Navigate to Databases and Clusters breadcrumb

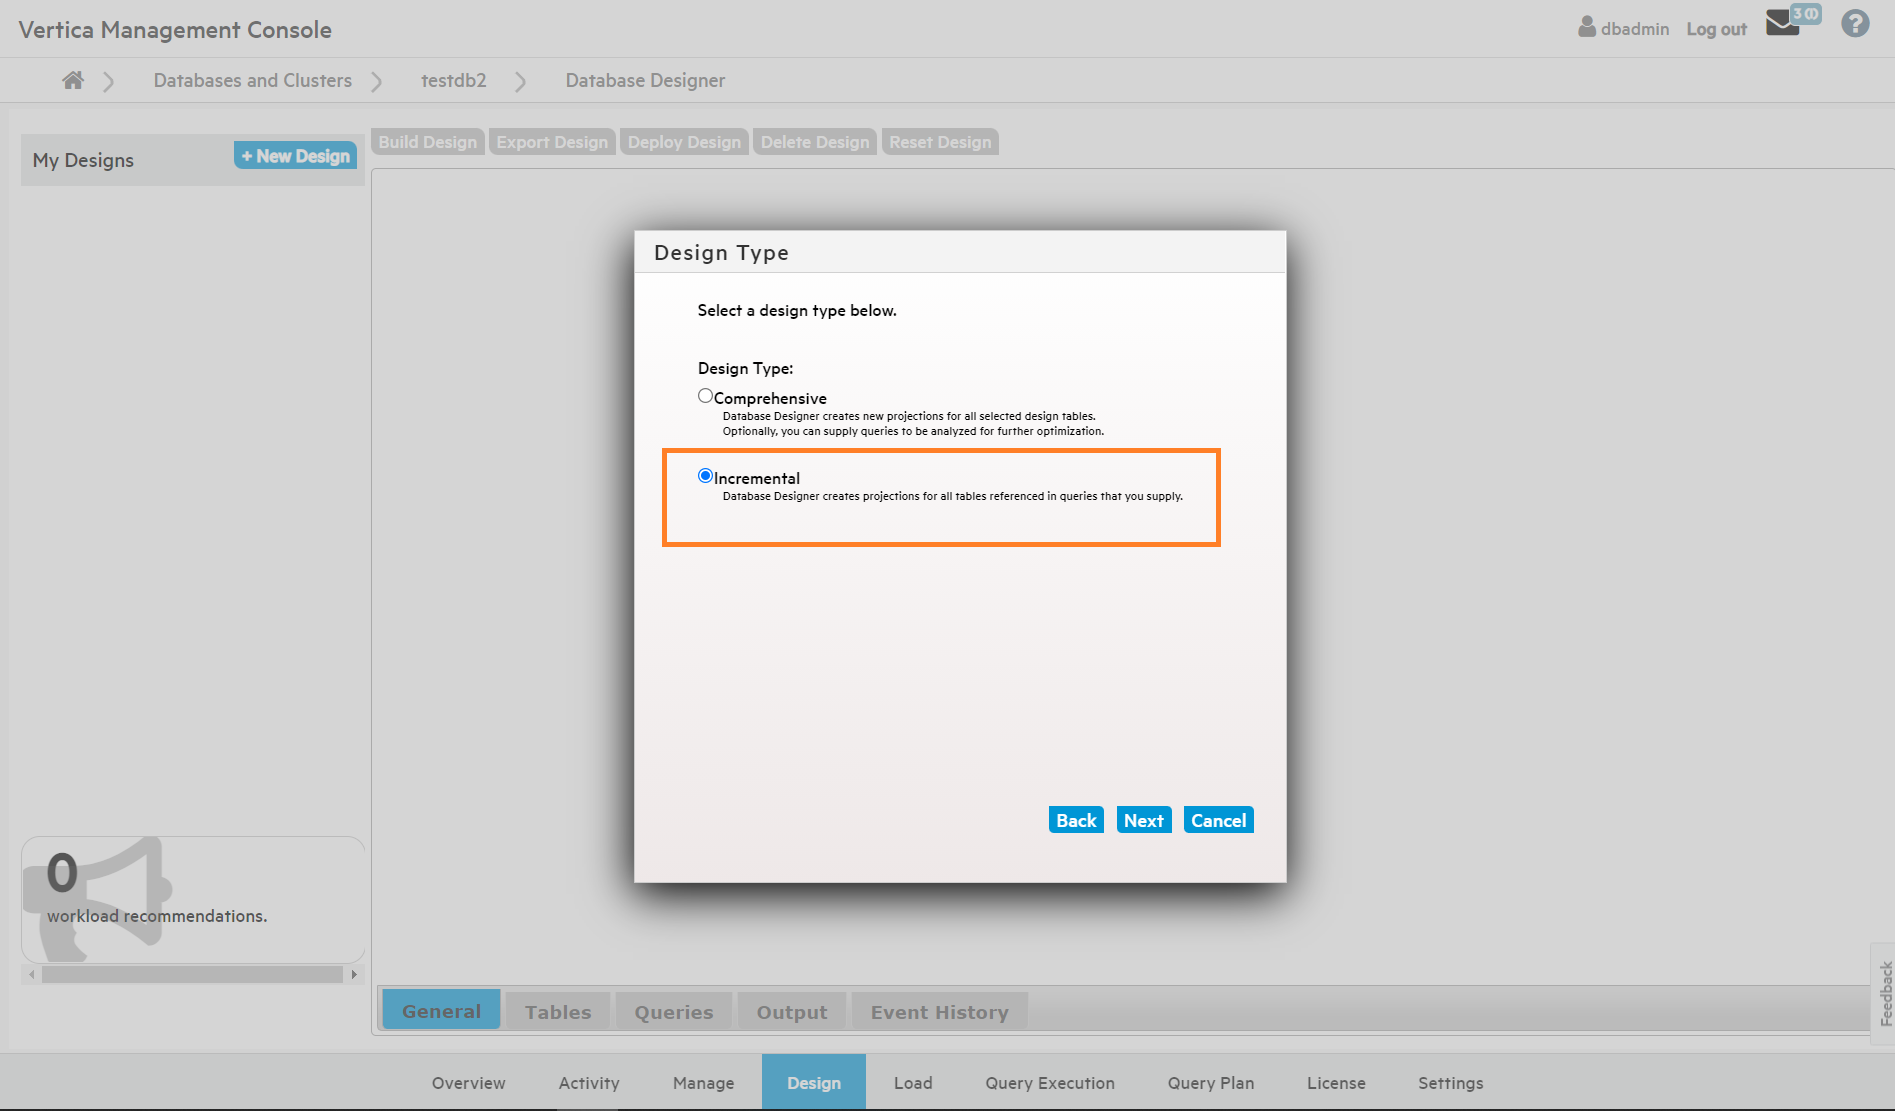(x=253, y=80)
